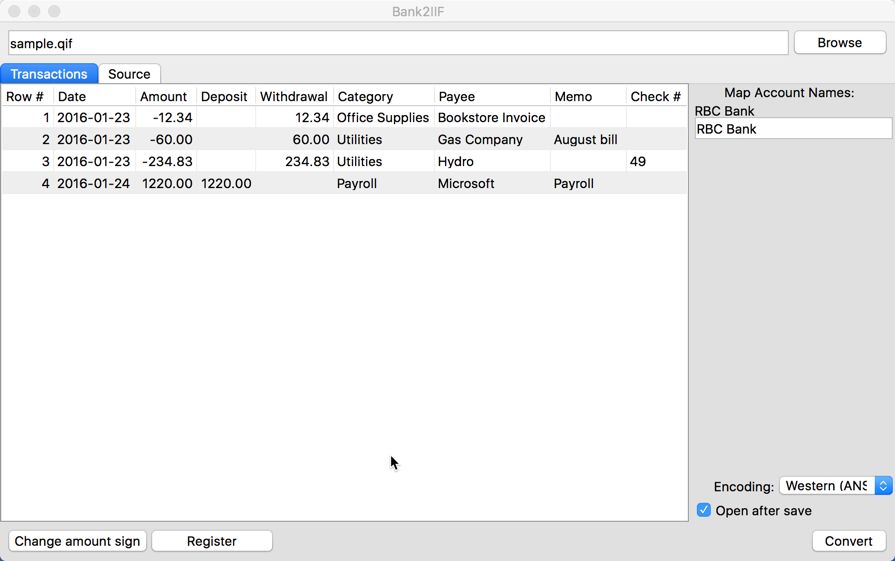Select the date cell in row 1
The image size is (895, 561).
[x=94, y=118]
